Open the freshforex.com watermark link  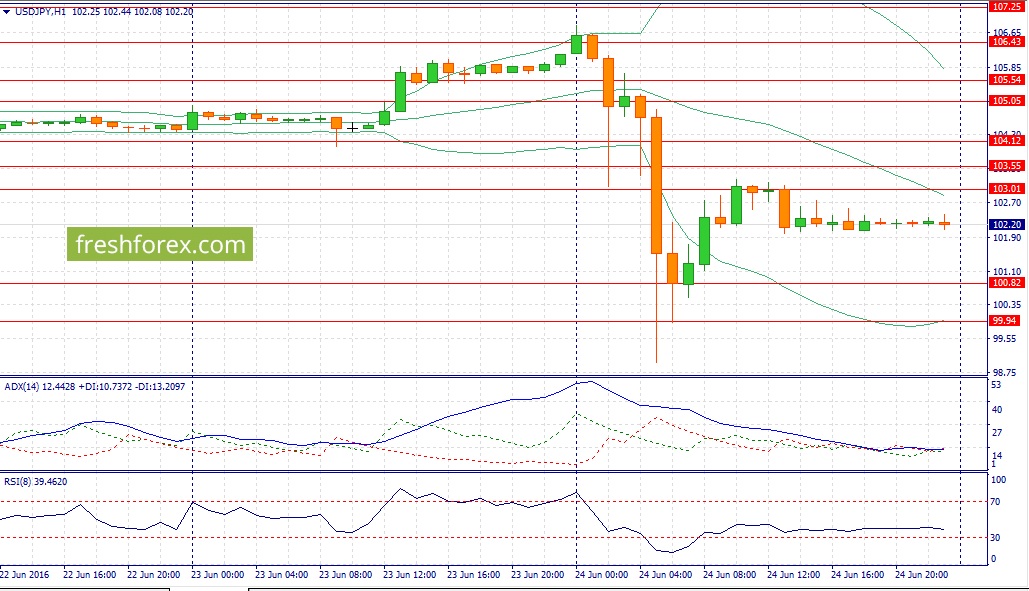click(159, 244)
